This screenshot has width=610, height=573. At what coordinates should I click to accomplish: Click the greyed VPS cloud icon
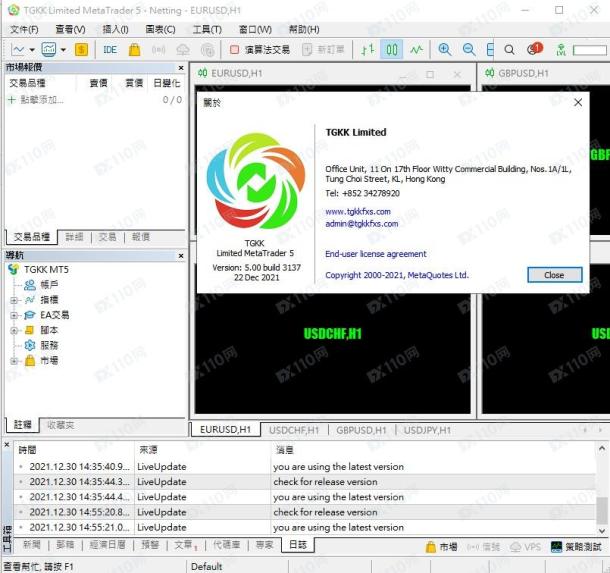(183, 50)
